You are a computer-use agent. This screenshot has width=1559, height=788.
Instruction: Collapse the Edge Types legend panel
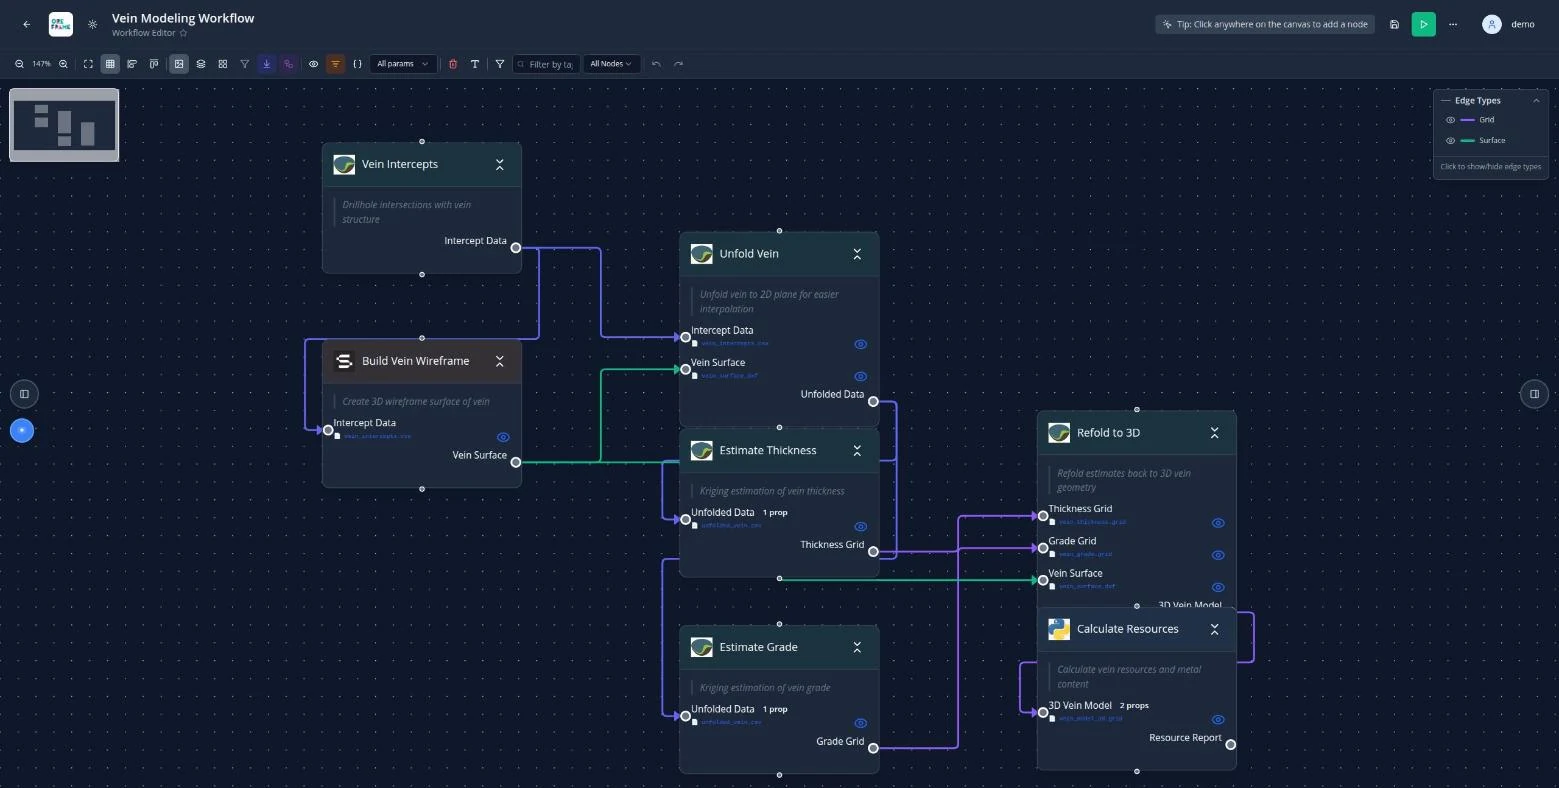click(1536, 100)
